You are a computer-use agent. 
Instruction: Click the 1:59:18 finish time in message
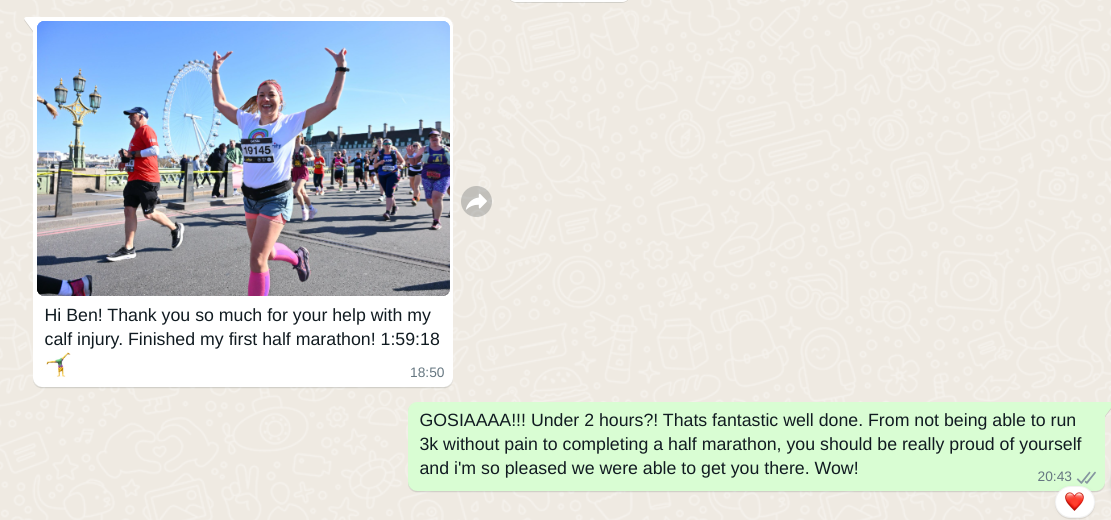[x=410, y=339]
